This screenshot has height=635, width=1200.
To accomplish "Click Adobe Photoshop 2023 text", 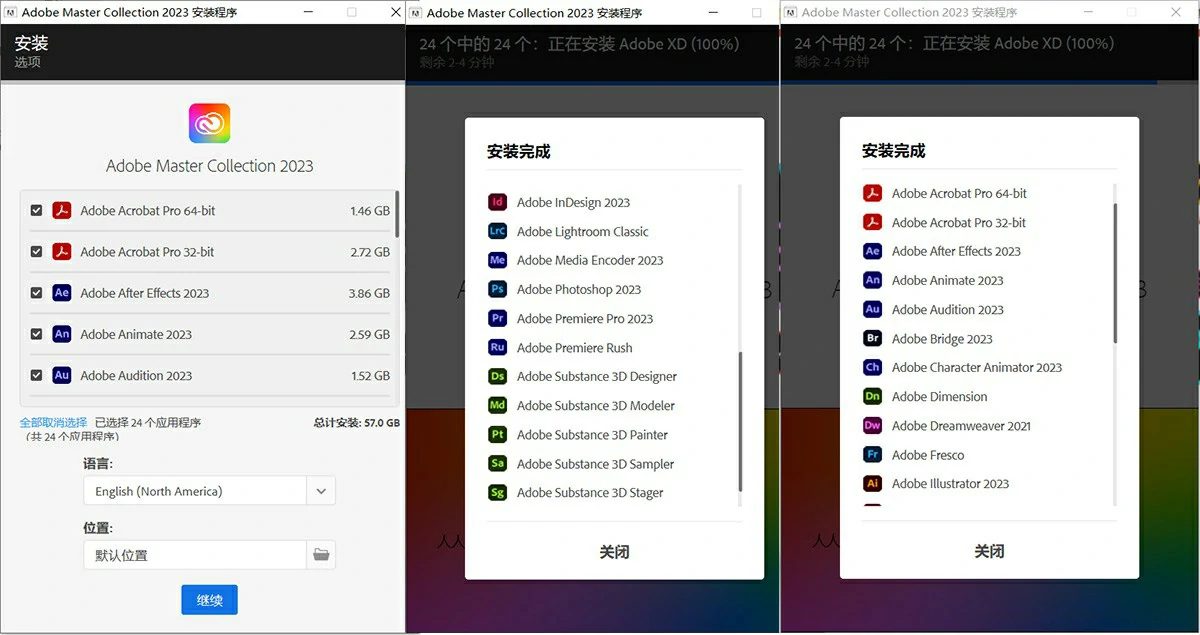I will pos(579,289).
